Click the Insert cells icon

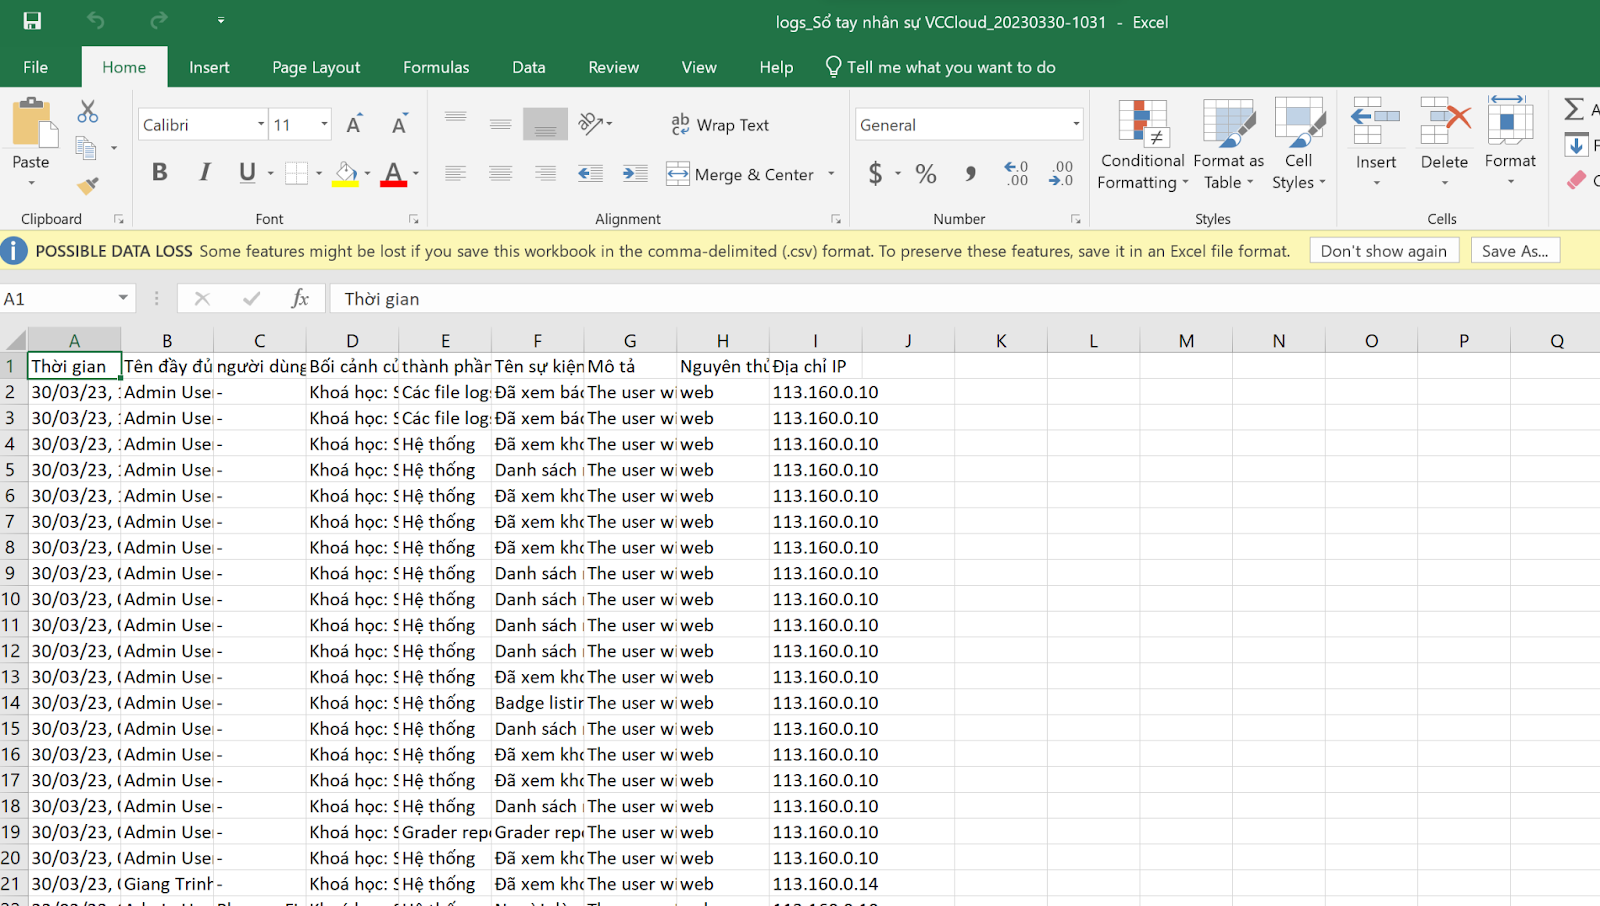(1375, 122)
